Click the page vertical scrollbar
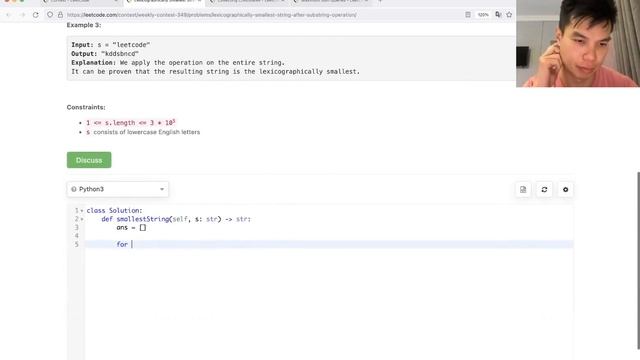640x360 pixels. pyautogui.click(x=638, y=261)
